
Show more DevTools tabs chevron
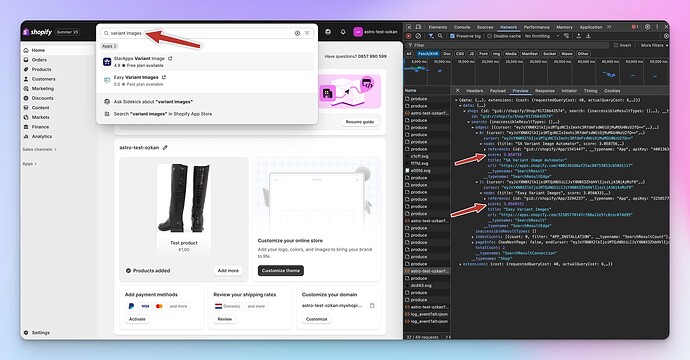(x=609, y=27)
